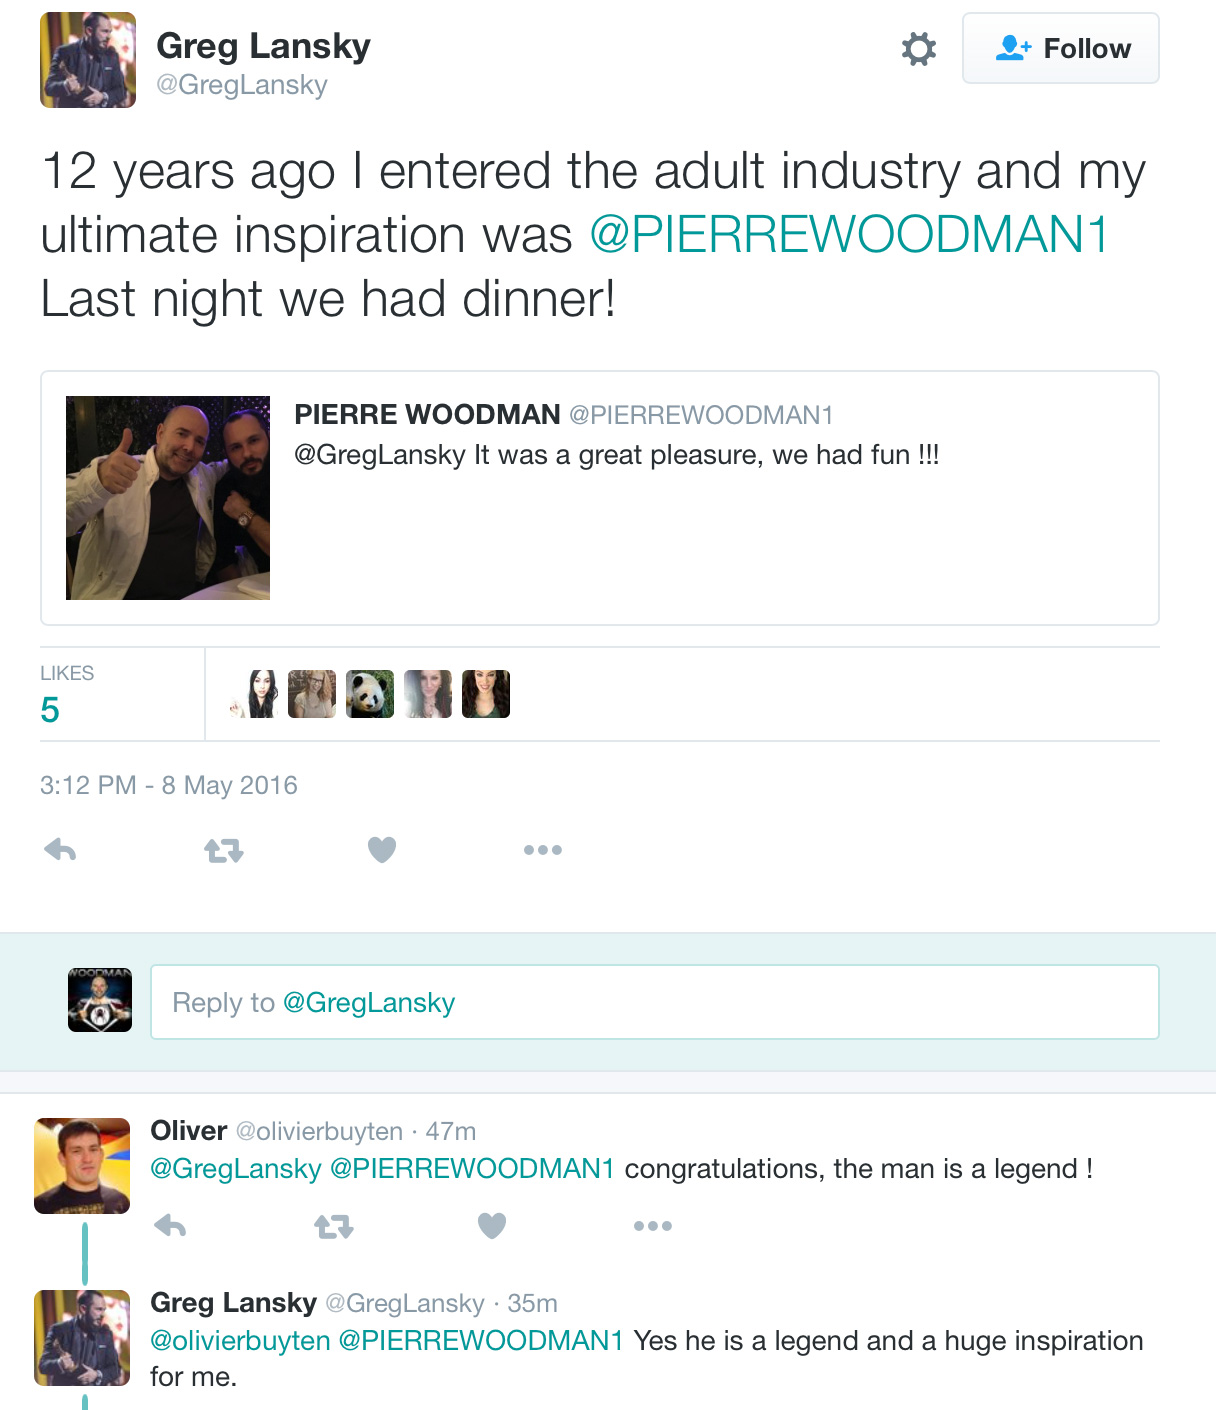Open Oliver's profile avatar
This screenshot has width=1216, height=1410.
[x=82, y=1166]
